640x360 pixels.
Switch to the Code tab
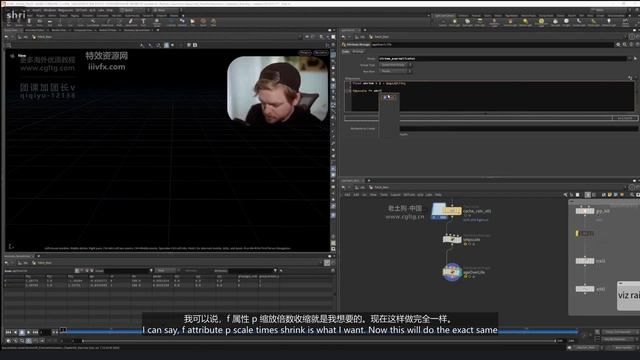click(345, 51)
